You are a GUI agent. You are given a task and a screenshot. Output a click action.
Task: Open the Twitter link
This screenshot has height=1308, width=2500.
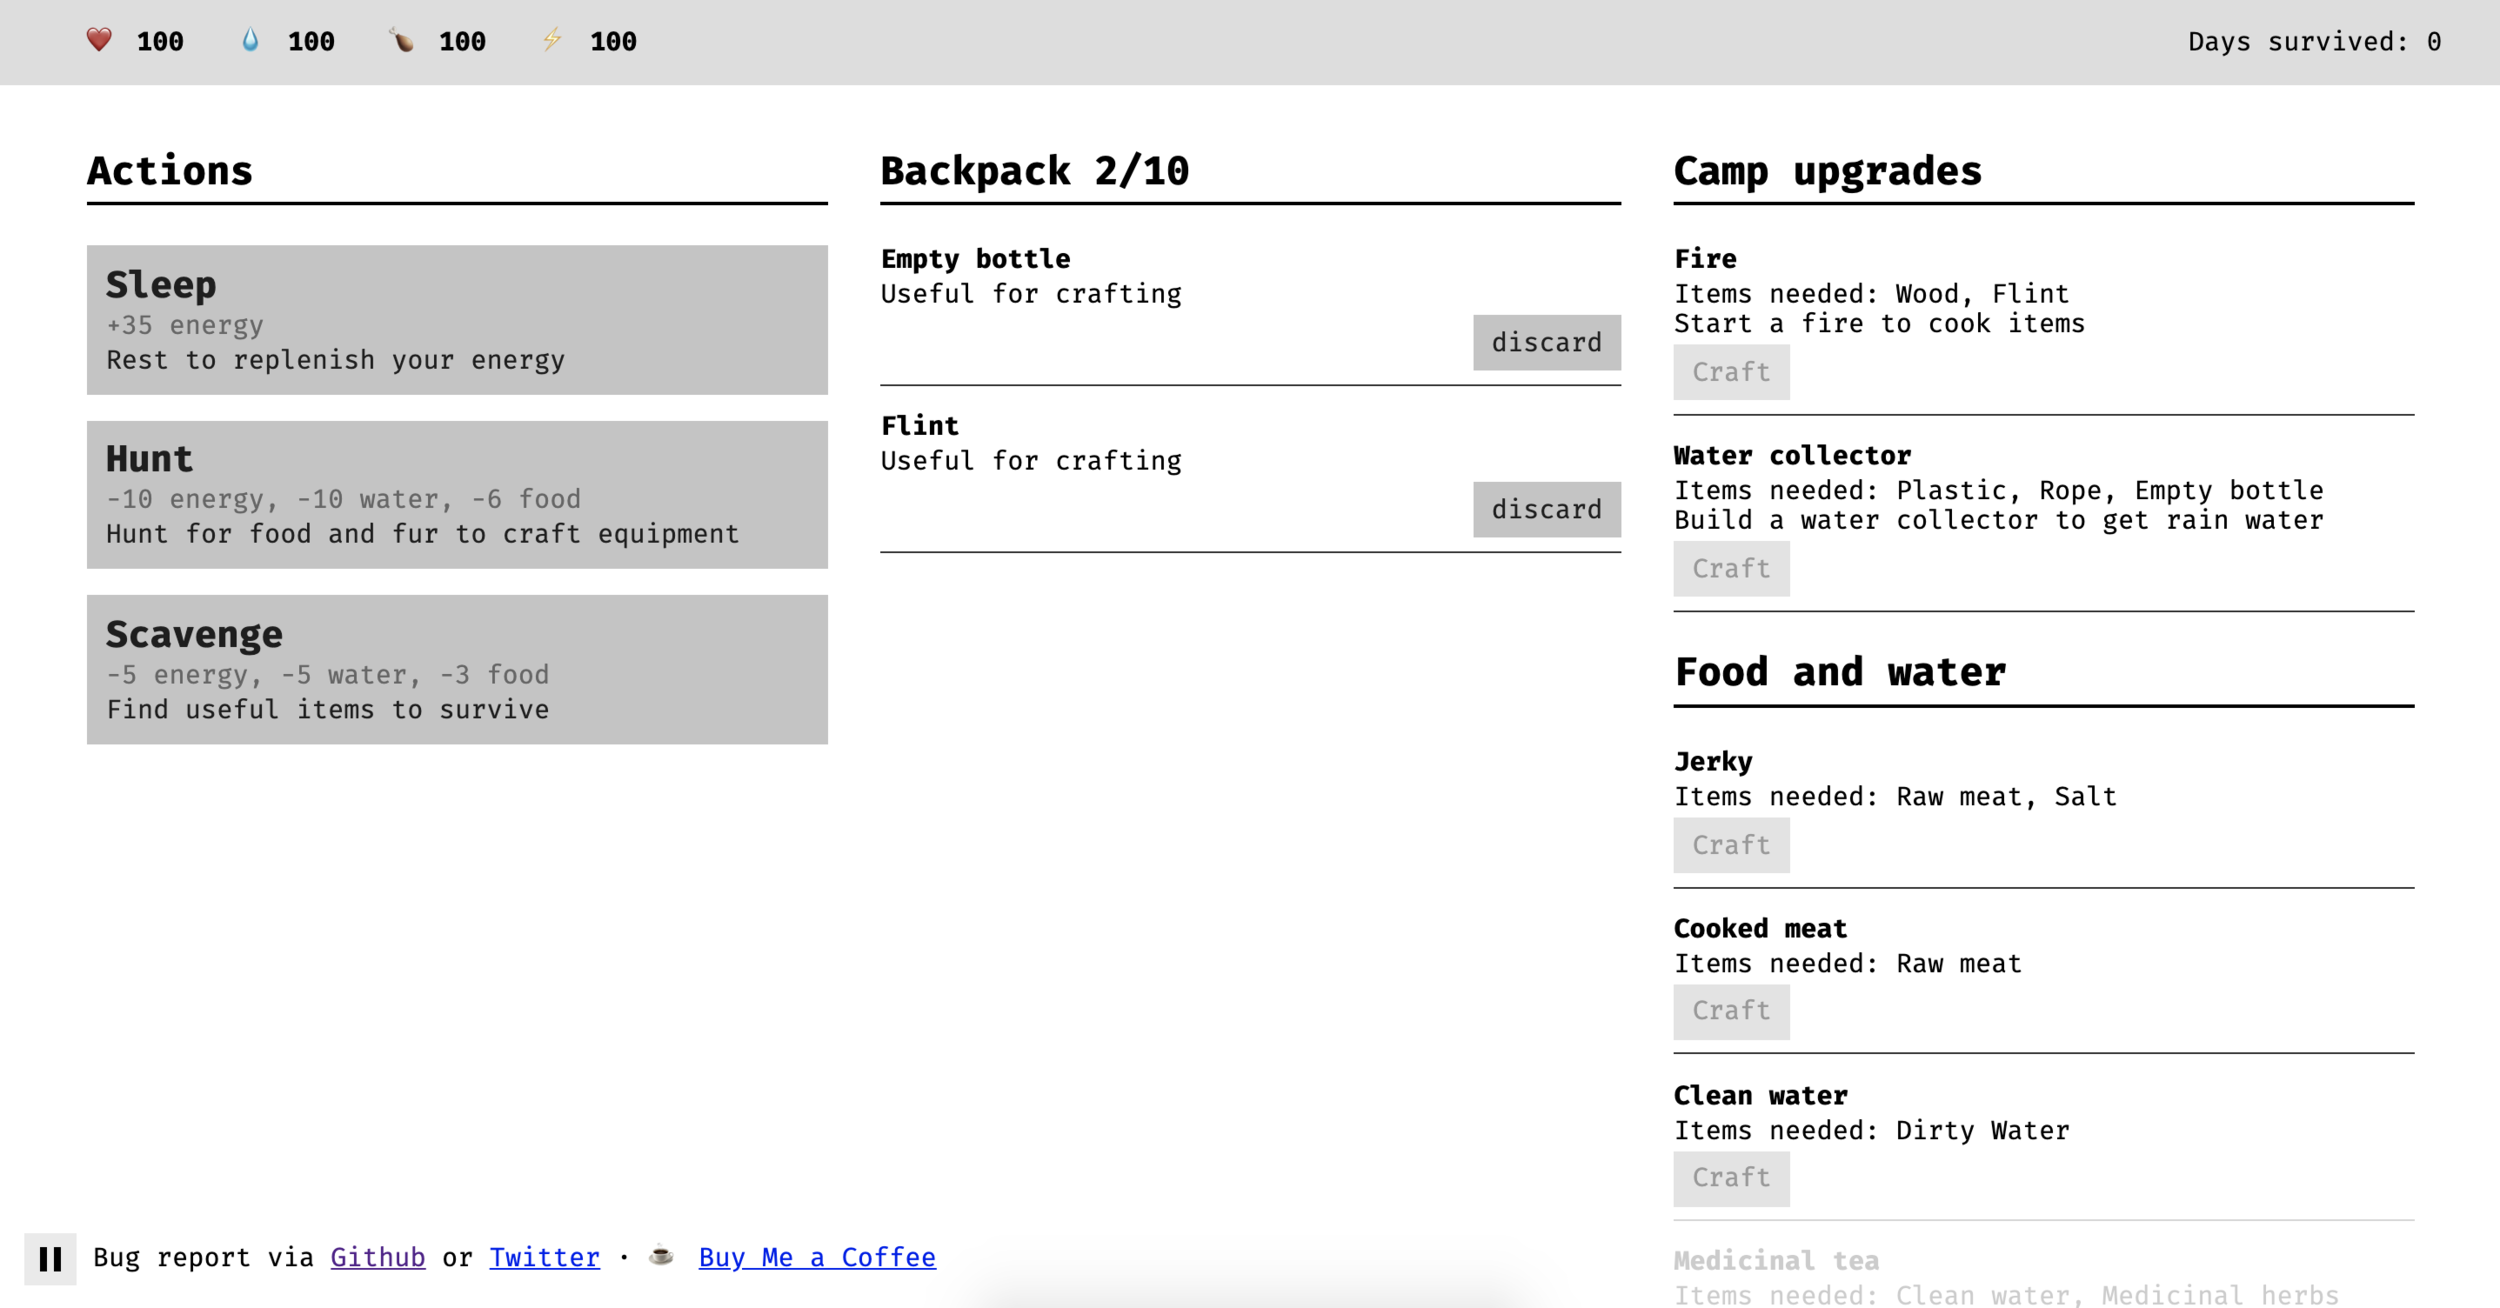[x=544, y=1257]
